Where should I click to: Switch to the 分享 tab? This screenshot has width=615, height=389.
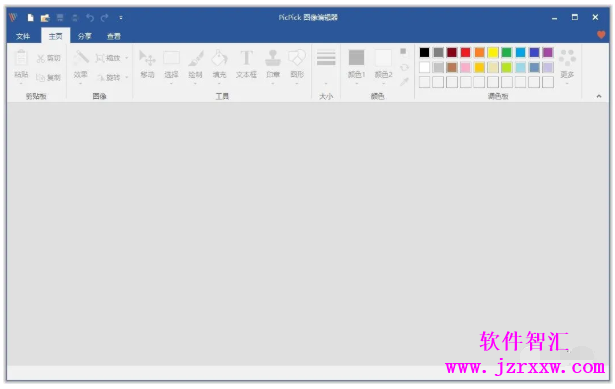point(84,36)
